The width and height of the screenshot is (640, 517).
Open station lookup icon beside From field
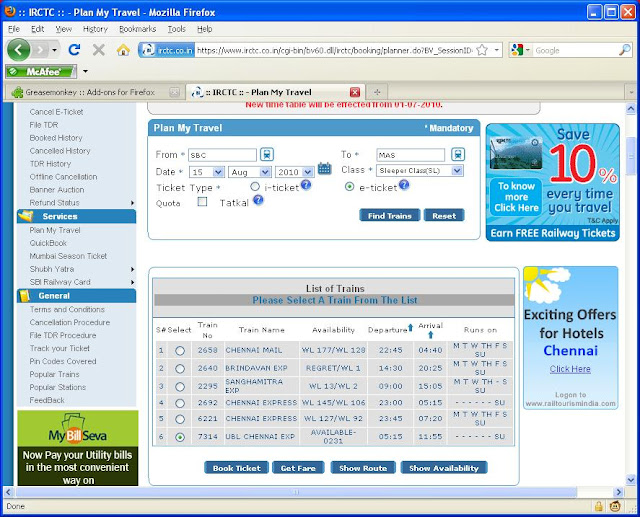pyautogui.click(x=267, y=155)
